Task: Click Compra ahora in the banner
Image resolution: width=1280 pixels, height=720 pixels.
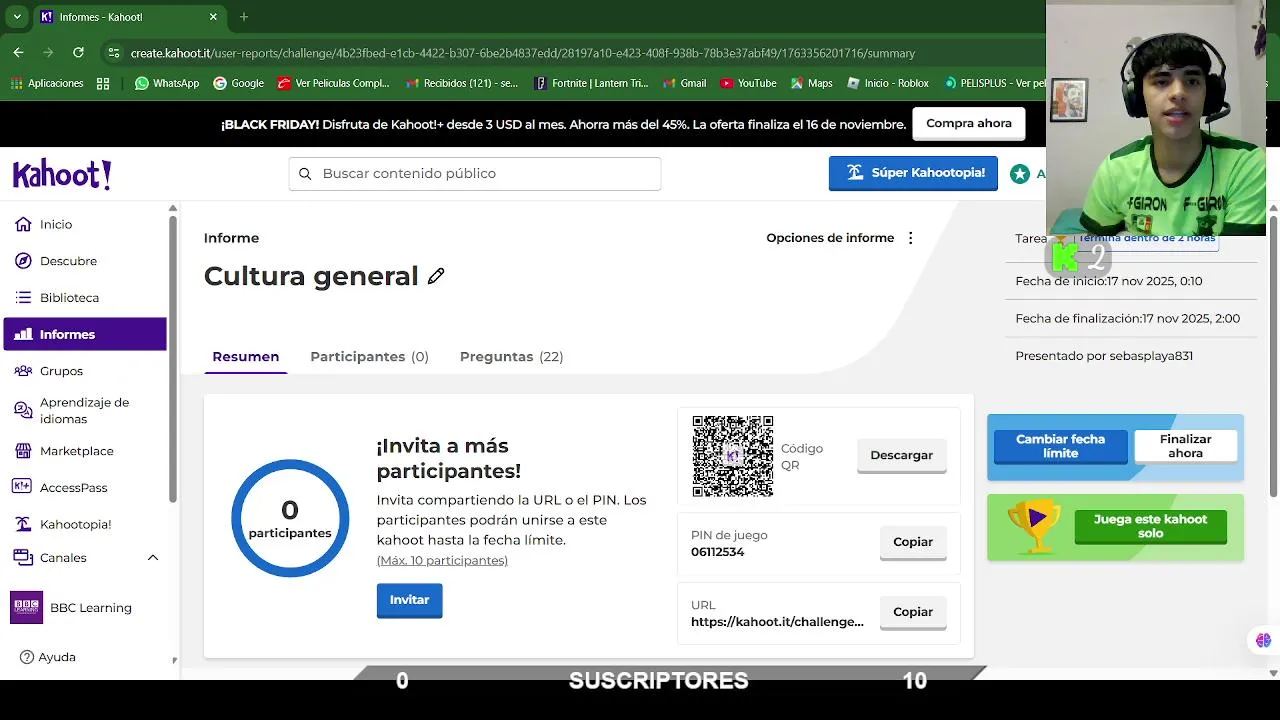Action: [968, 124]
